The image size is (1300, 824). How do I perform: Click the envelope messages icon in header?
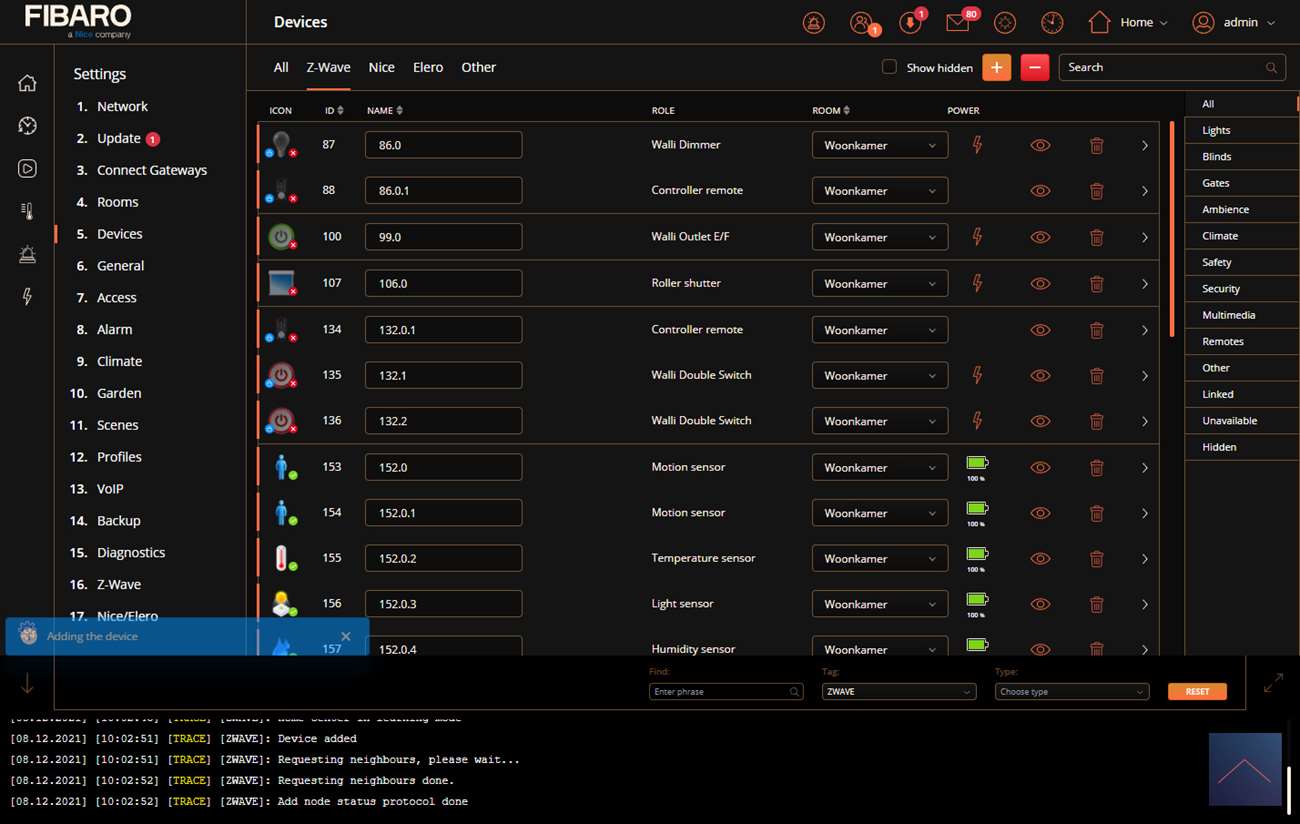pyautogui.click(x=958, y=23)
